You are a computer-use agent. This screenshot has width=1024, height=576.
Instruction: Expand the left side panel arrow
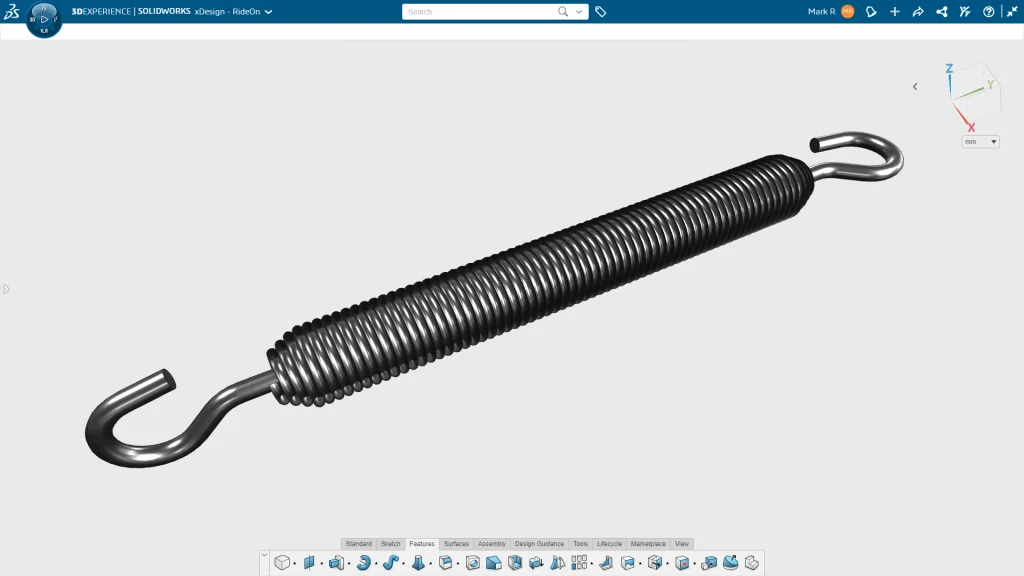(x=5, y=289)
